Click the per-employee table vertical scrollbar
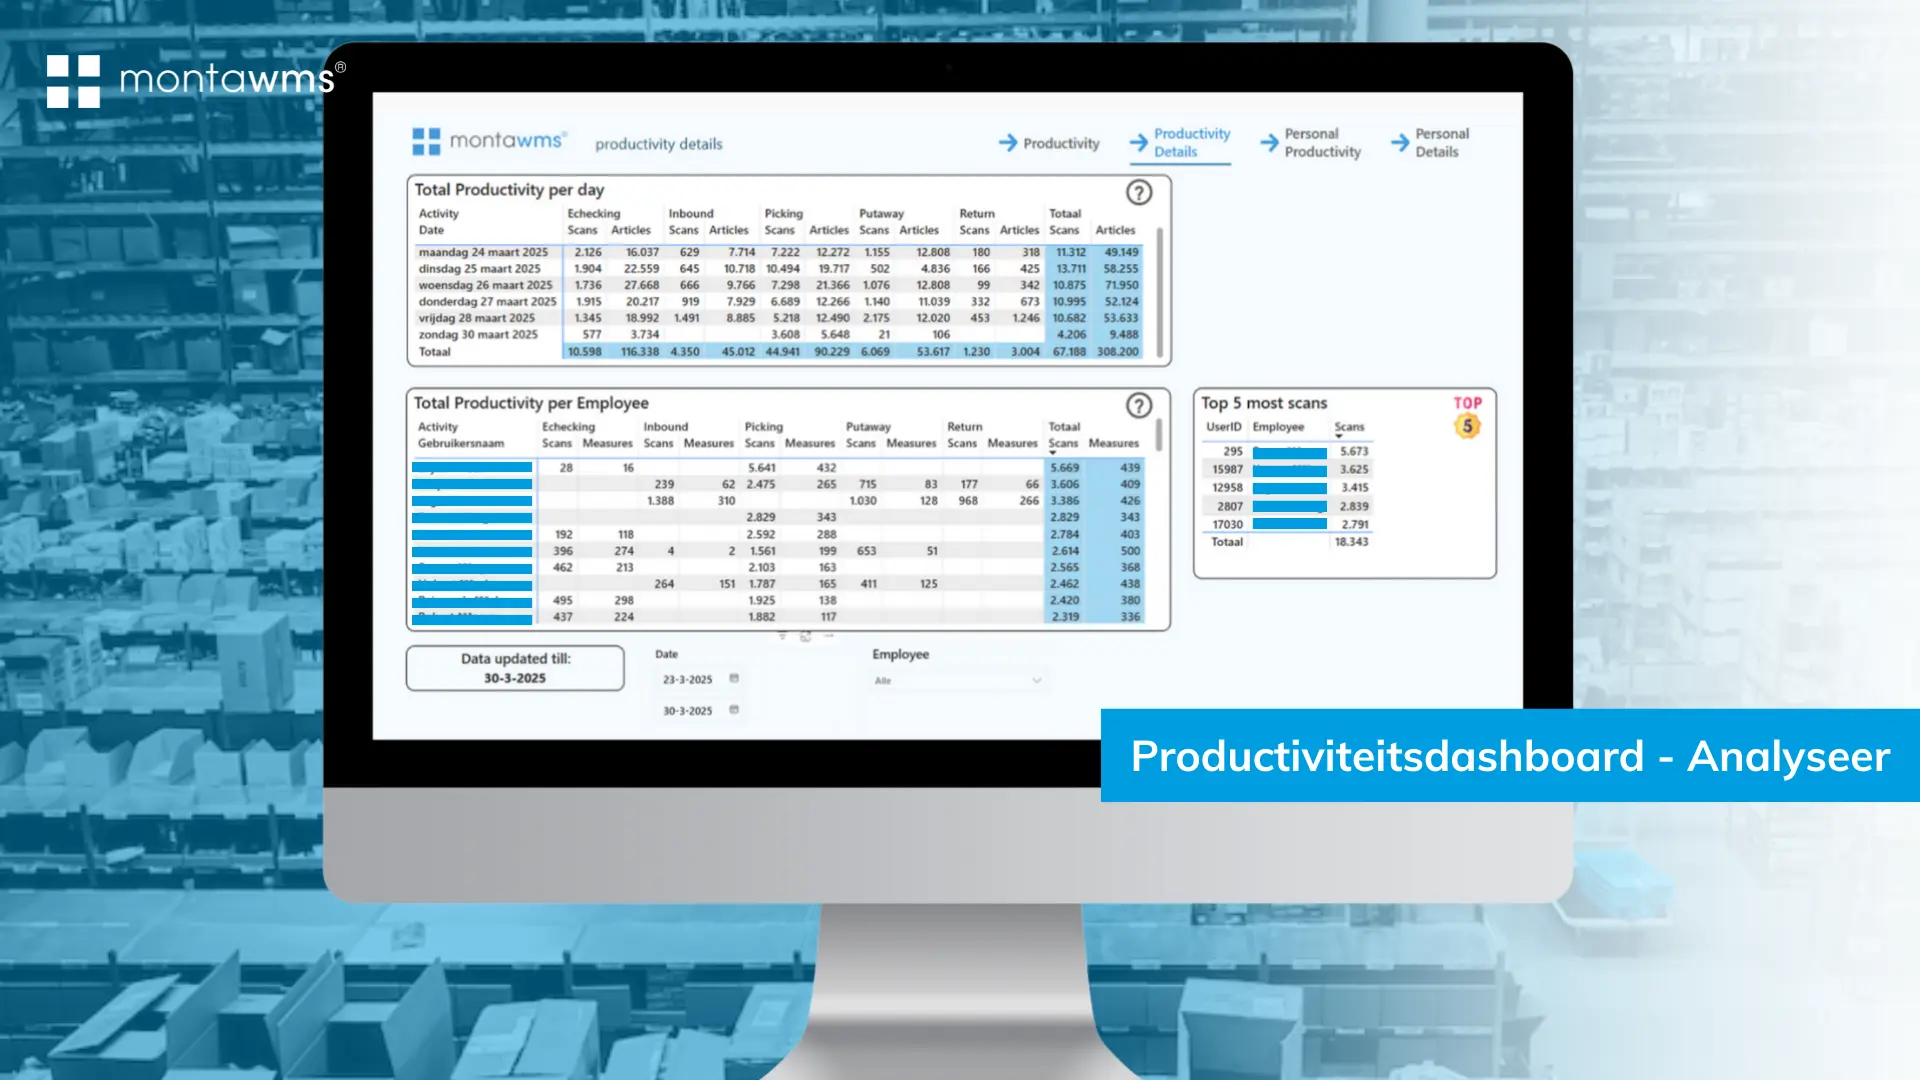This screenshot has width=1920, height=1080. [x=1160, y=436]
